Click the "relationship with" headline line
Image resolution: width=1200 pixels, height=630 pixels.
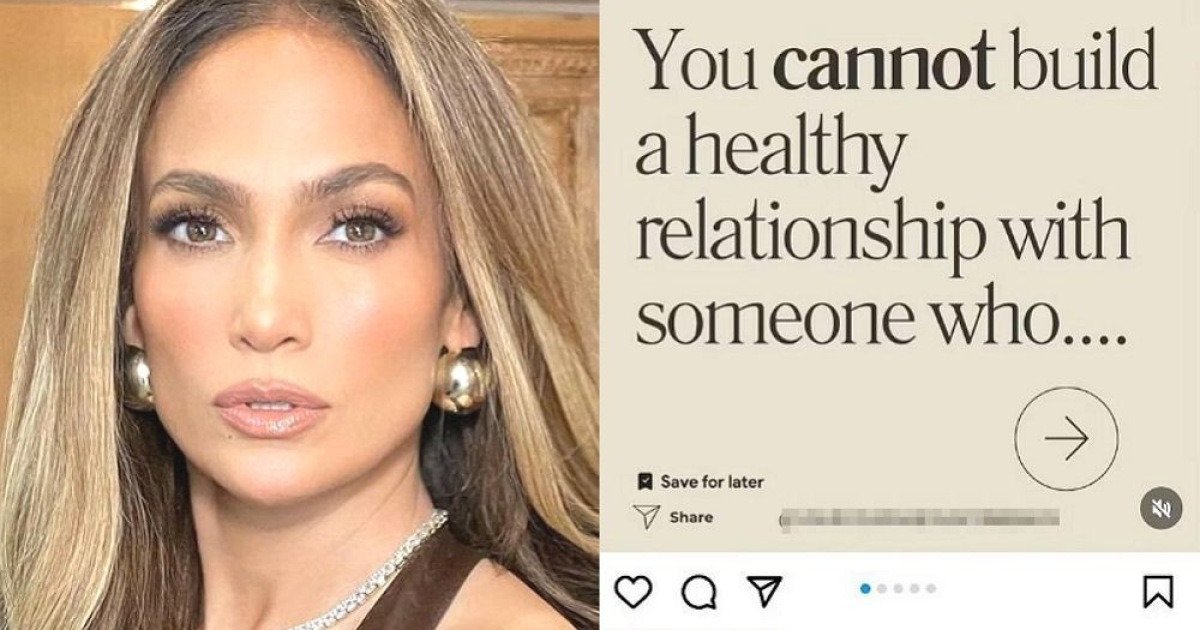(883, 238)
